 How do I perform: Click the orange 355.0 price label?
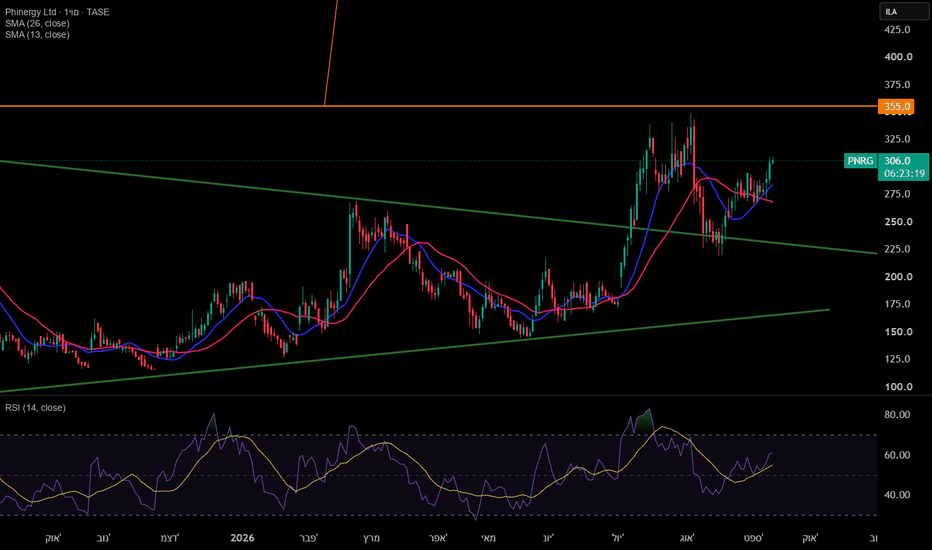(896, 106)
